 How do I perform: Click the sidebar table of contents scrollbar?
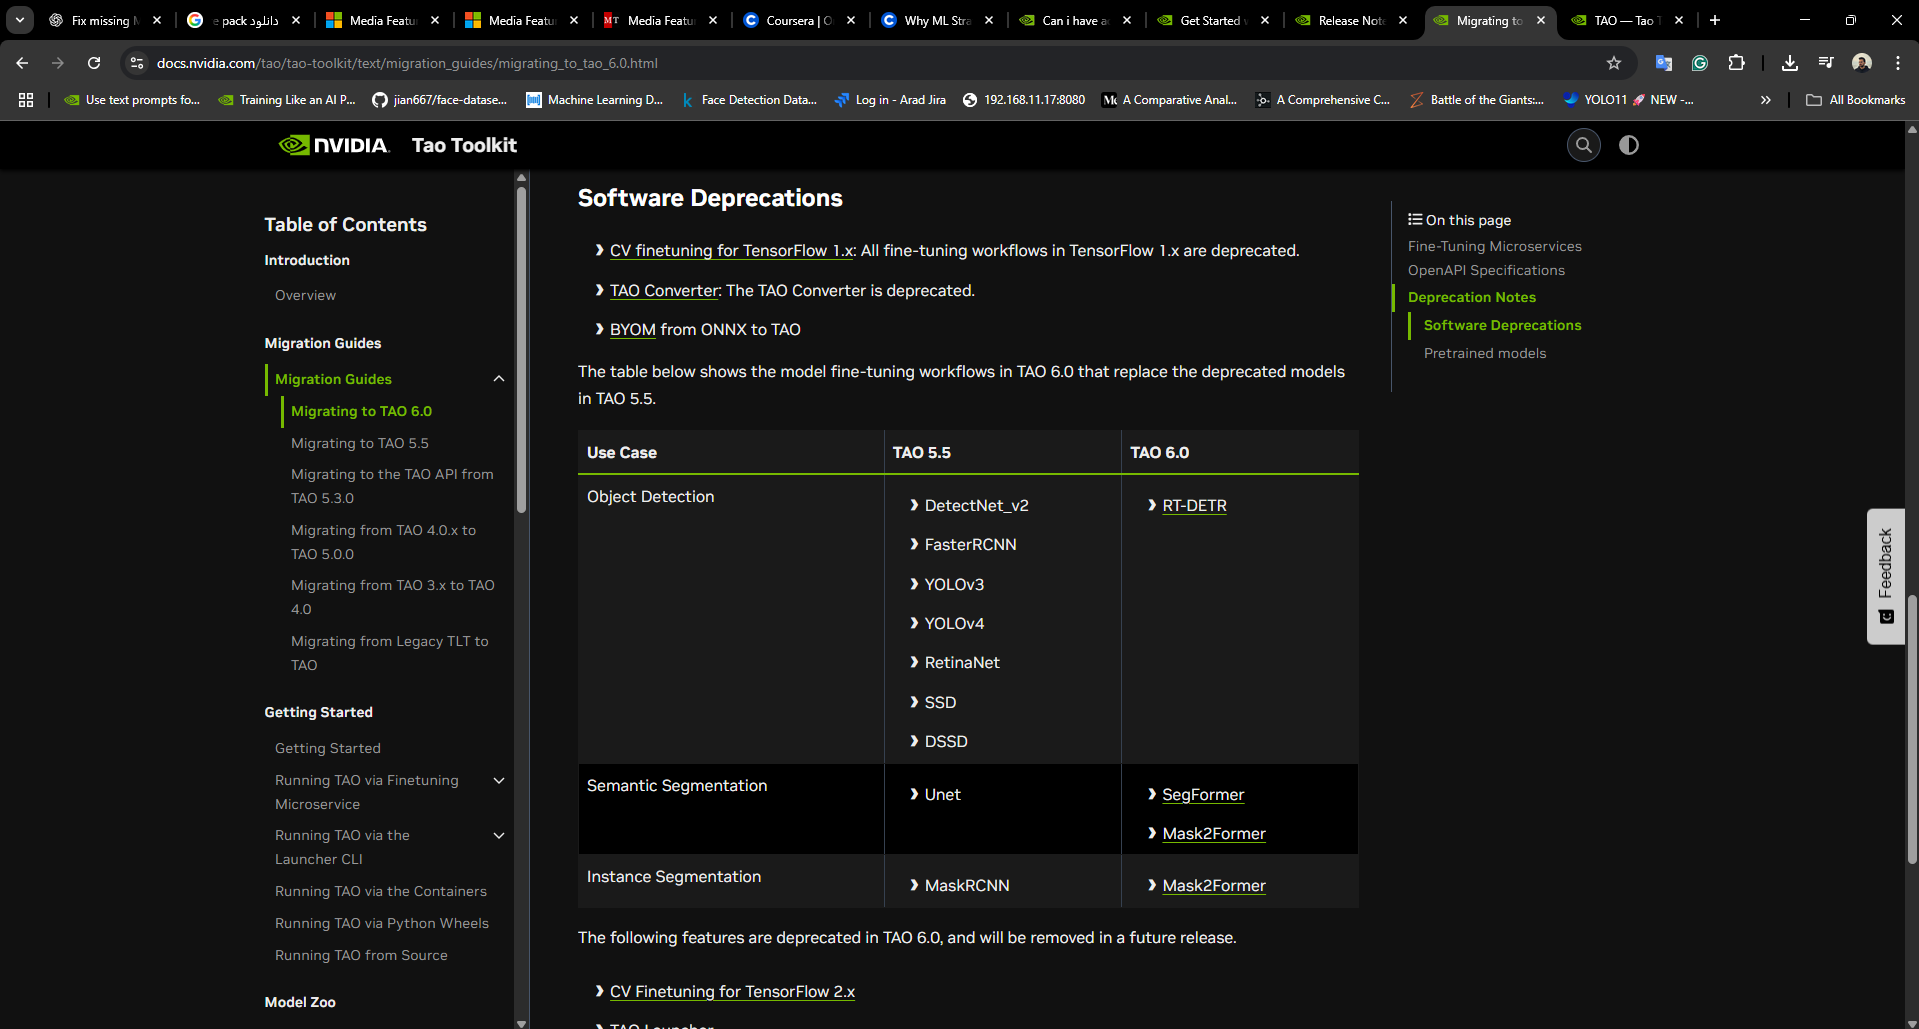pyautogui.click(x=521, y=350)
